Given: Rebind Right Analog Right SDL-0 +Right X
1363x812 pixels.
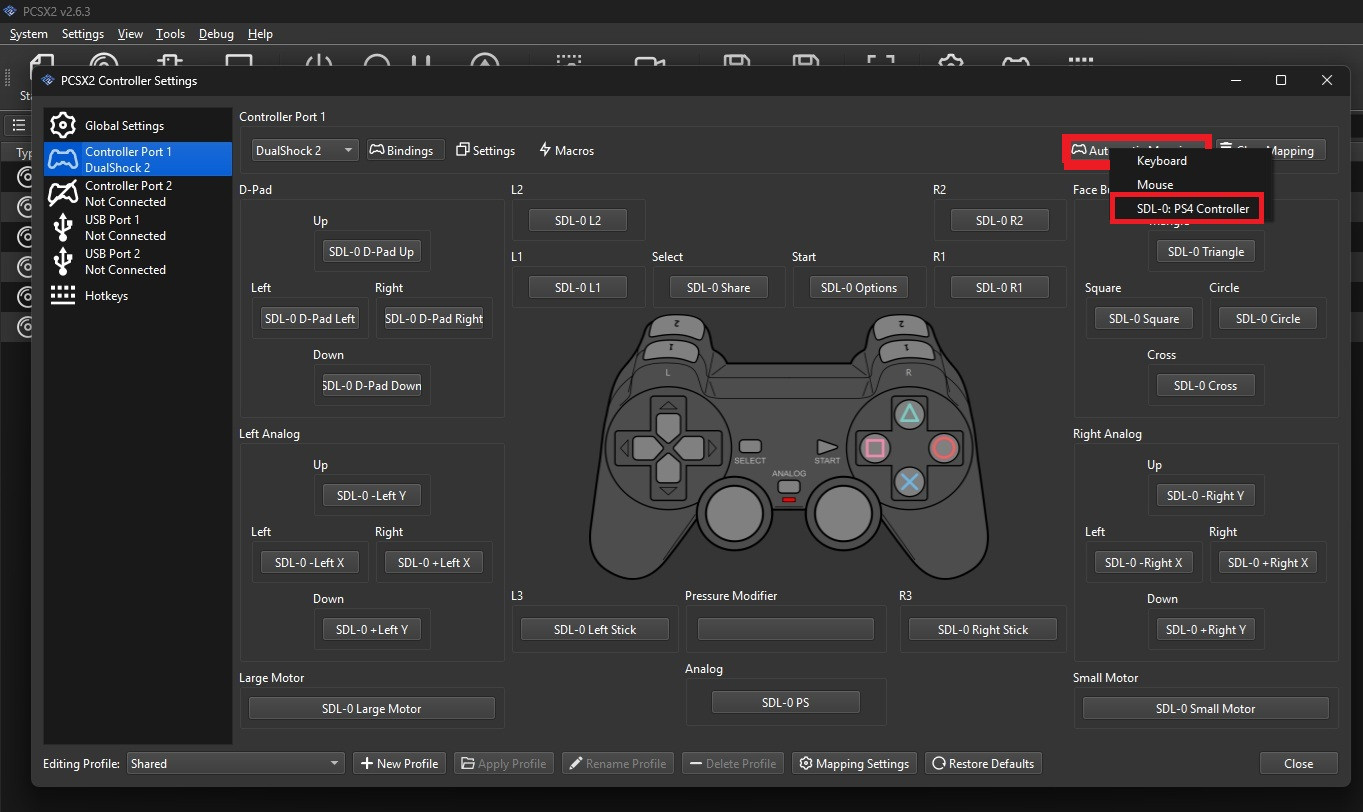Looking at the screenshot, I should (1268, 562).
